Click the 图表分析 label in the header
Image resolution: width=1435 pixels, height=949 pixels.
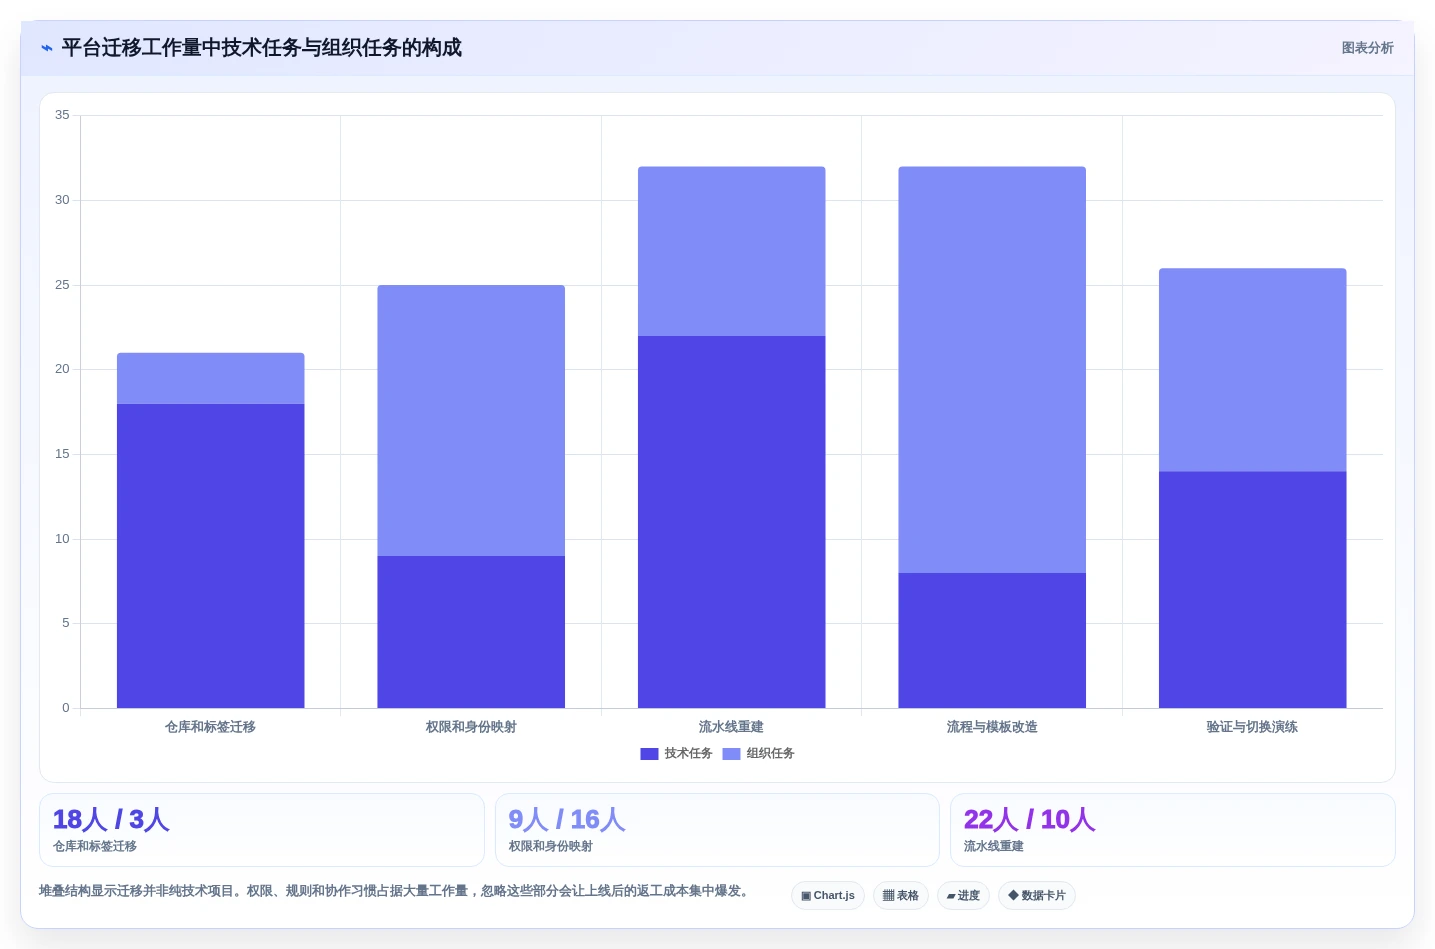[1367, 48]
